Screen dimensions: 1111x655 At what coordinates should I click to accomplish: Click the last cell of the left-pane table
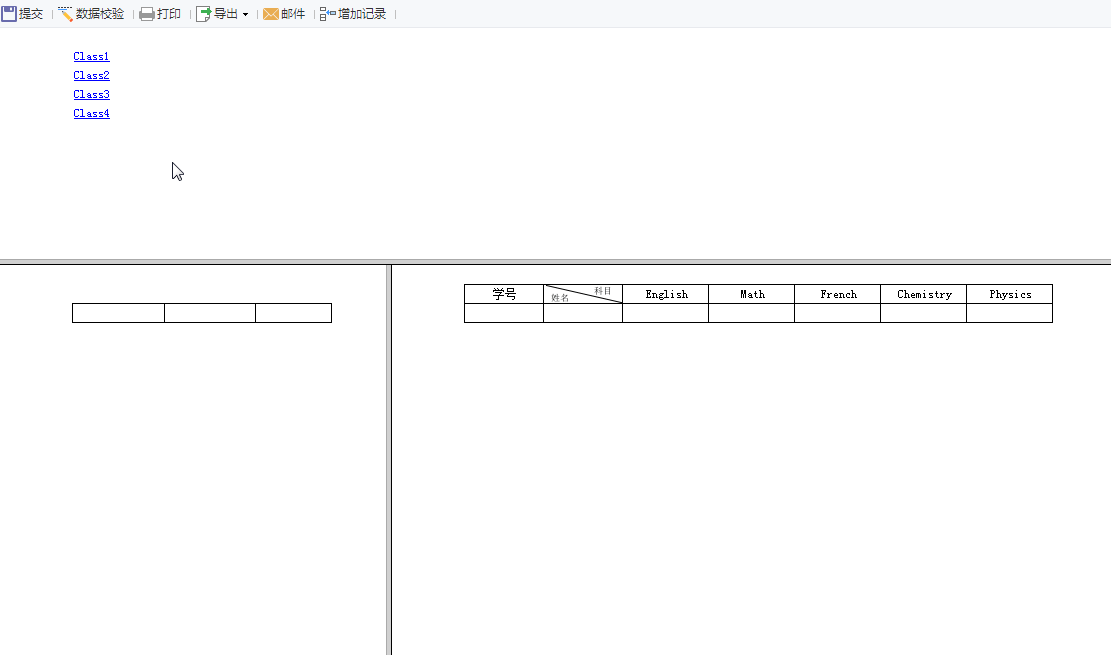(x=294, y=313)
